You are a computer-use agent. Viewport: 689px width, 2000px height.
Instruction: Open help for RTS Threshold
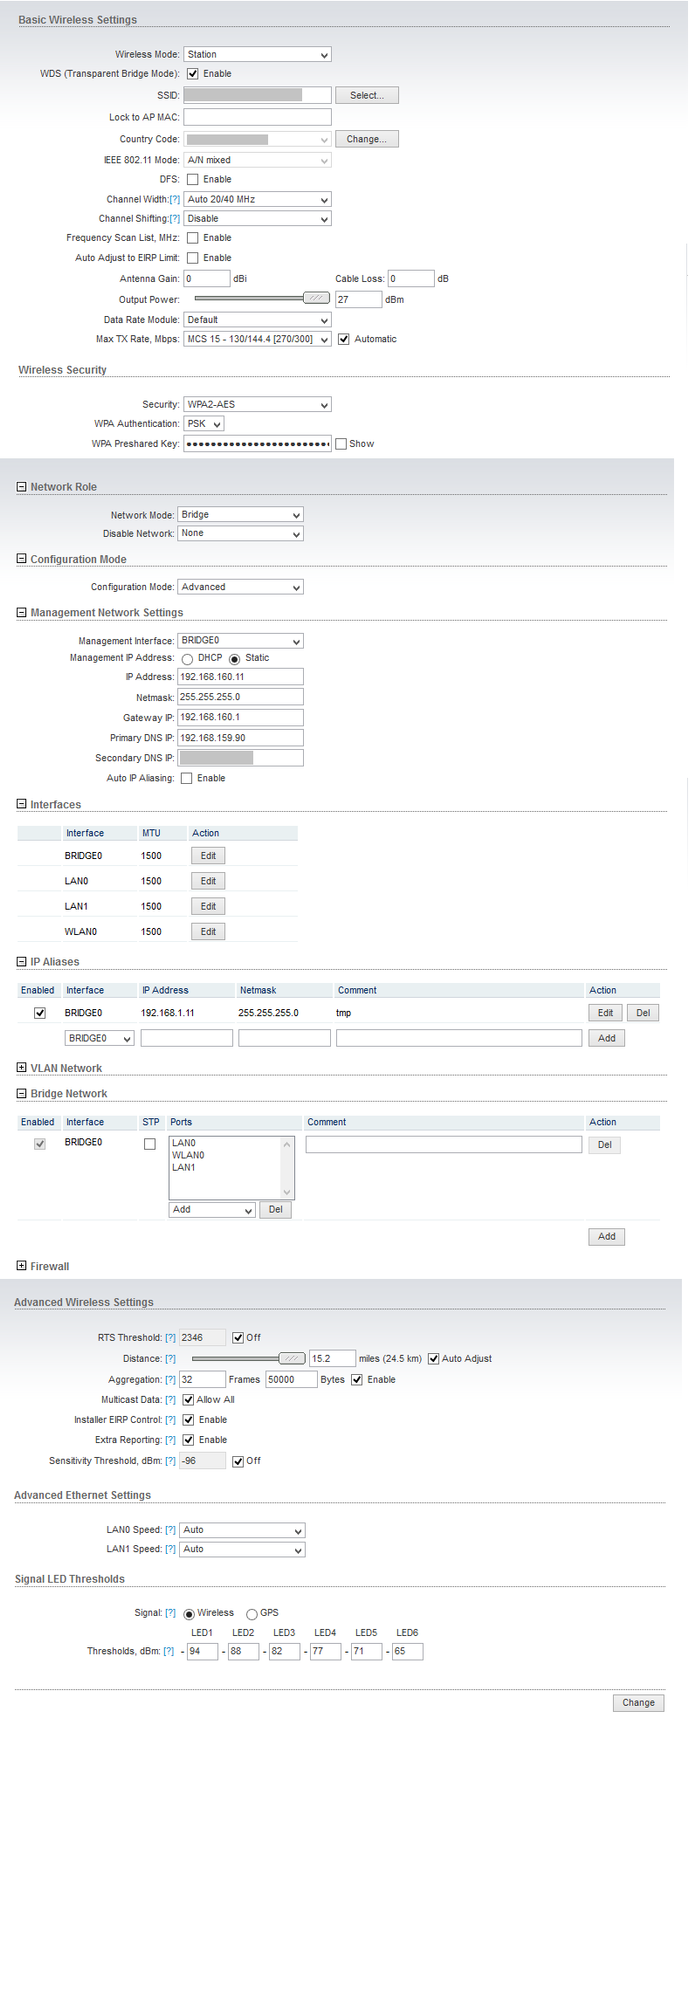tap(170, 1338)
